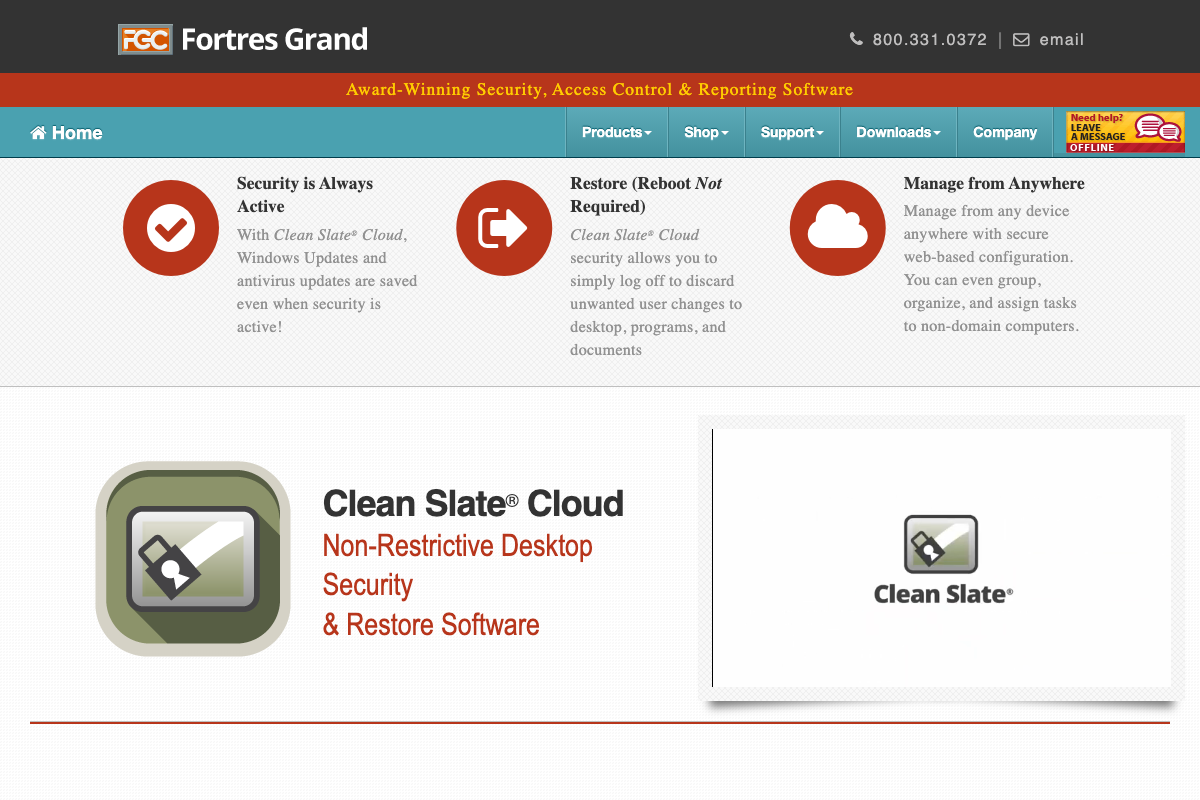
Task: Click the red checkmark circle icon
Action: pyautogui.click(x=171, y=228)
